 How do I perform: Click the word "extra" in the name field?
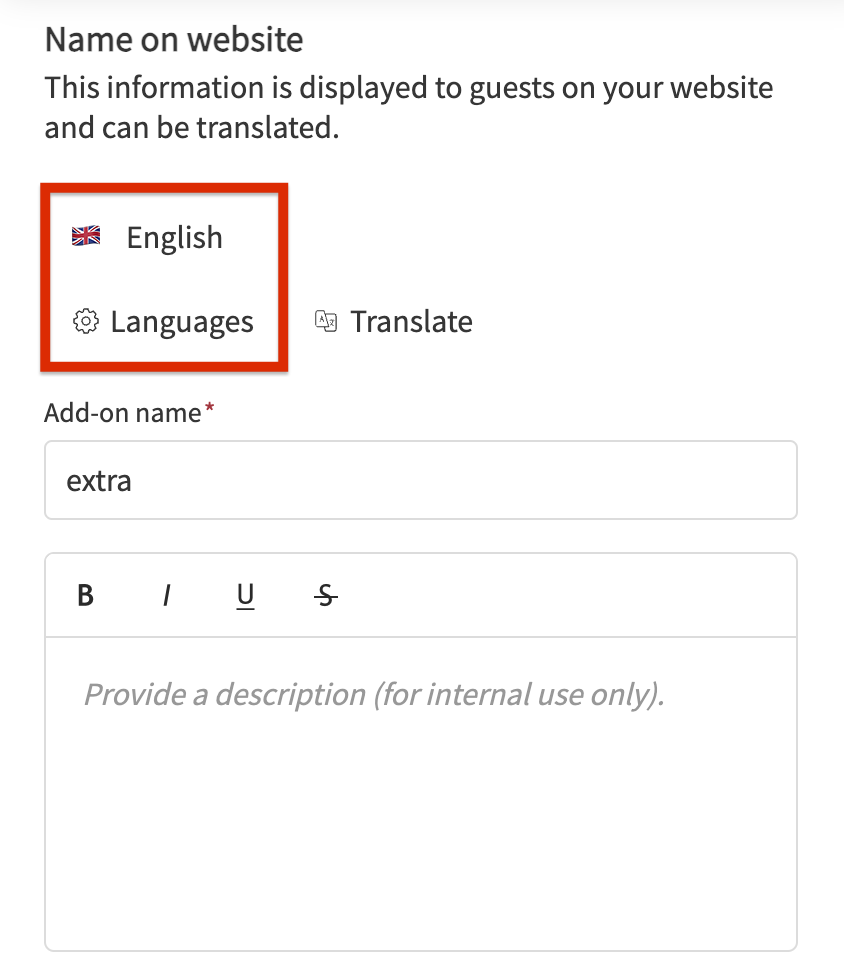[99, 481]
